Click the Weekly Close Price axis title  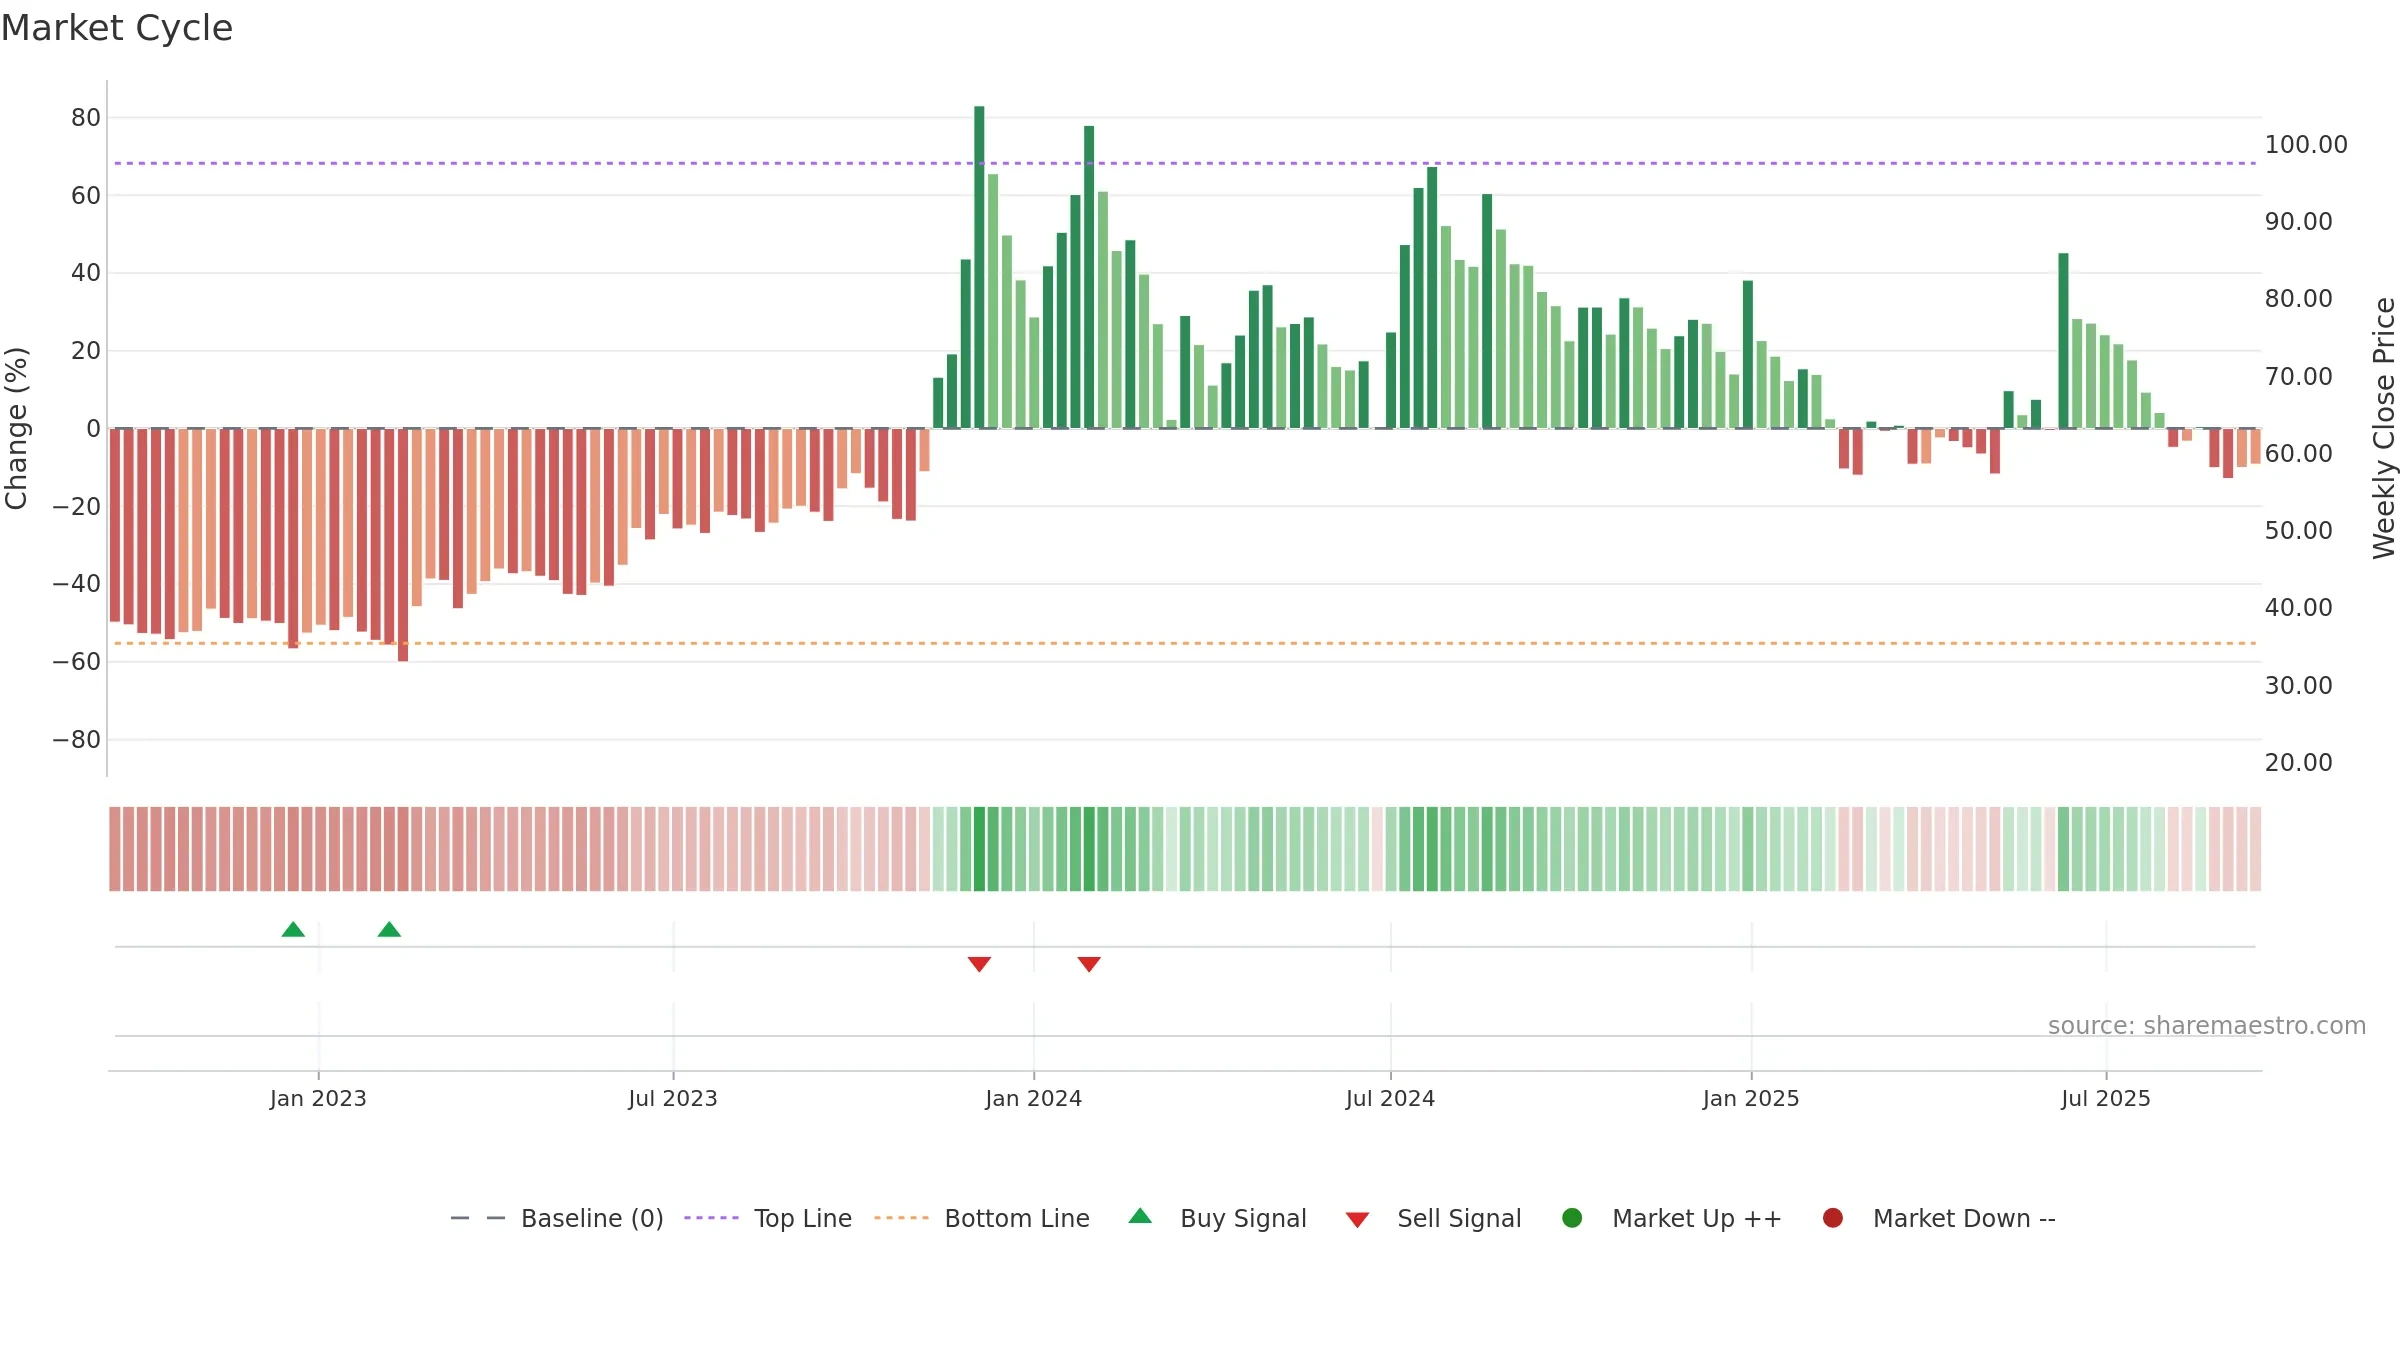coord(2384,428)
